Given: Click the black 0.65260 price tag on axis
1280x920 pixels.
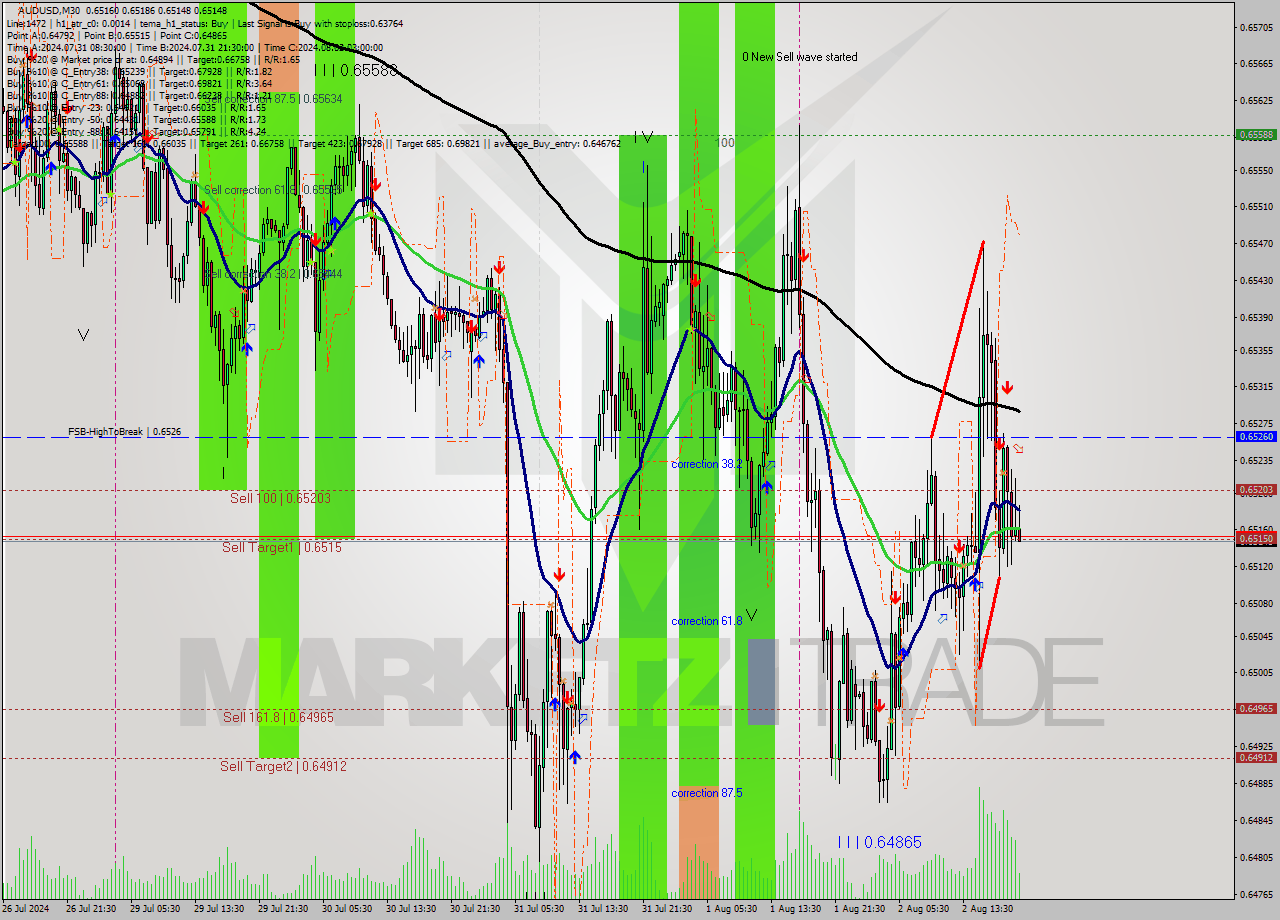Looking at the screenshot, I should [1255, 437].
